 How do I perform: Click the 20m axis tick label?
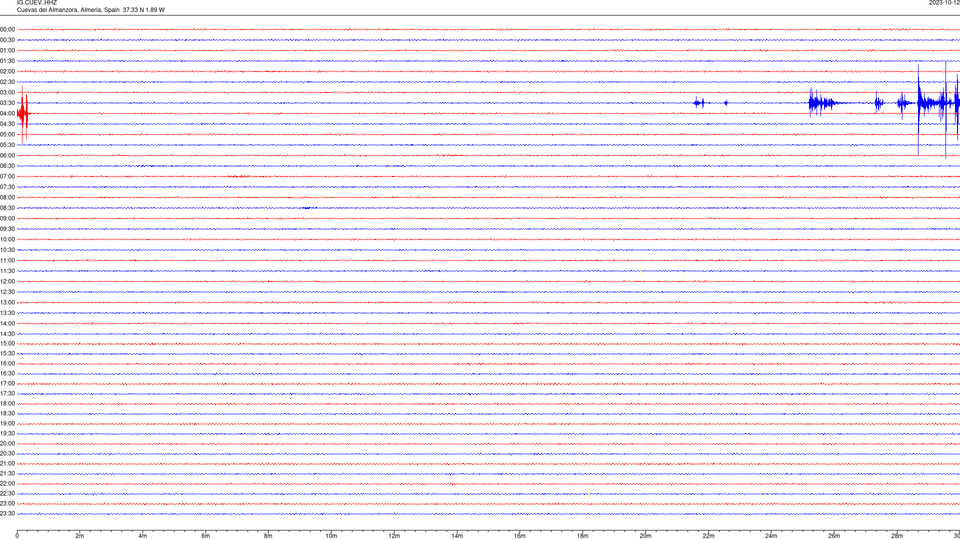(x=645, y=536)
